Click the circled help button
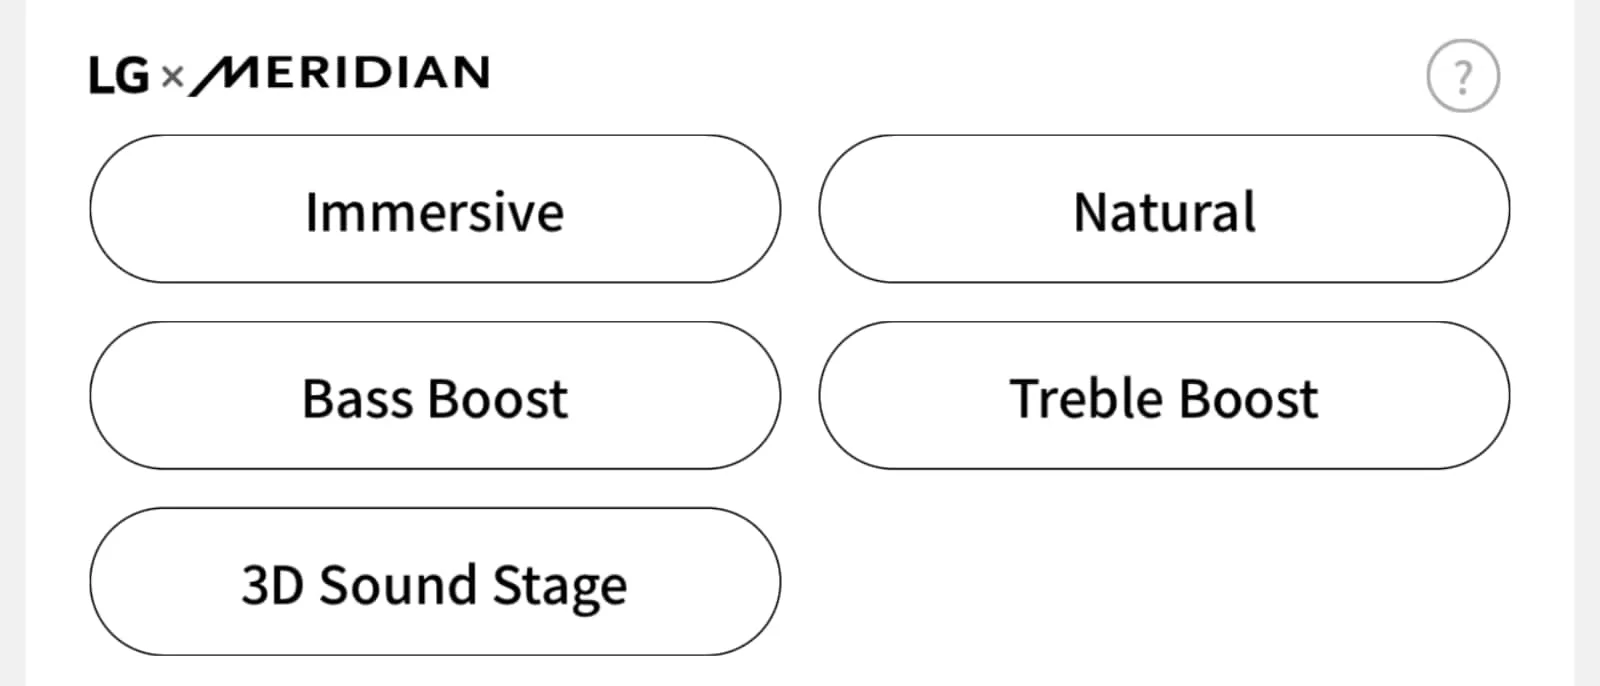 click(1462, 76)
